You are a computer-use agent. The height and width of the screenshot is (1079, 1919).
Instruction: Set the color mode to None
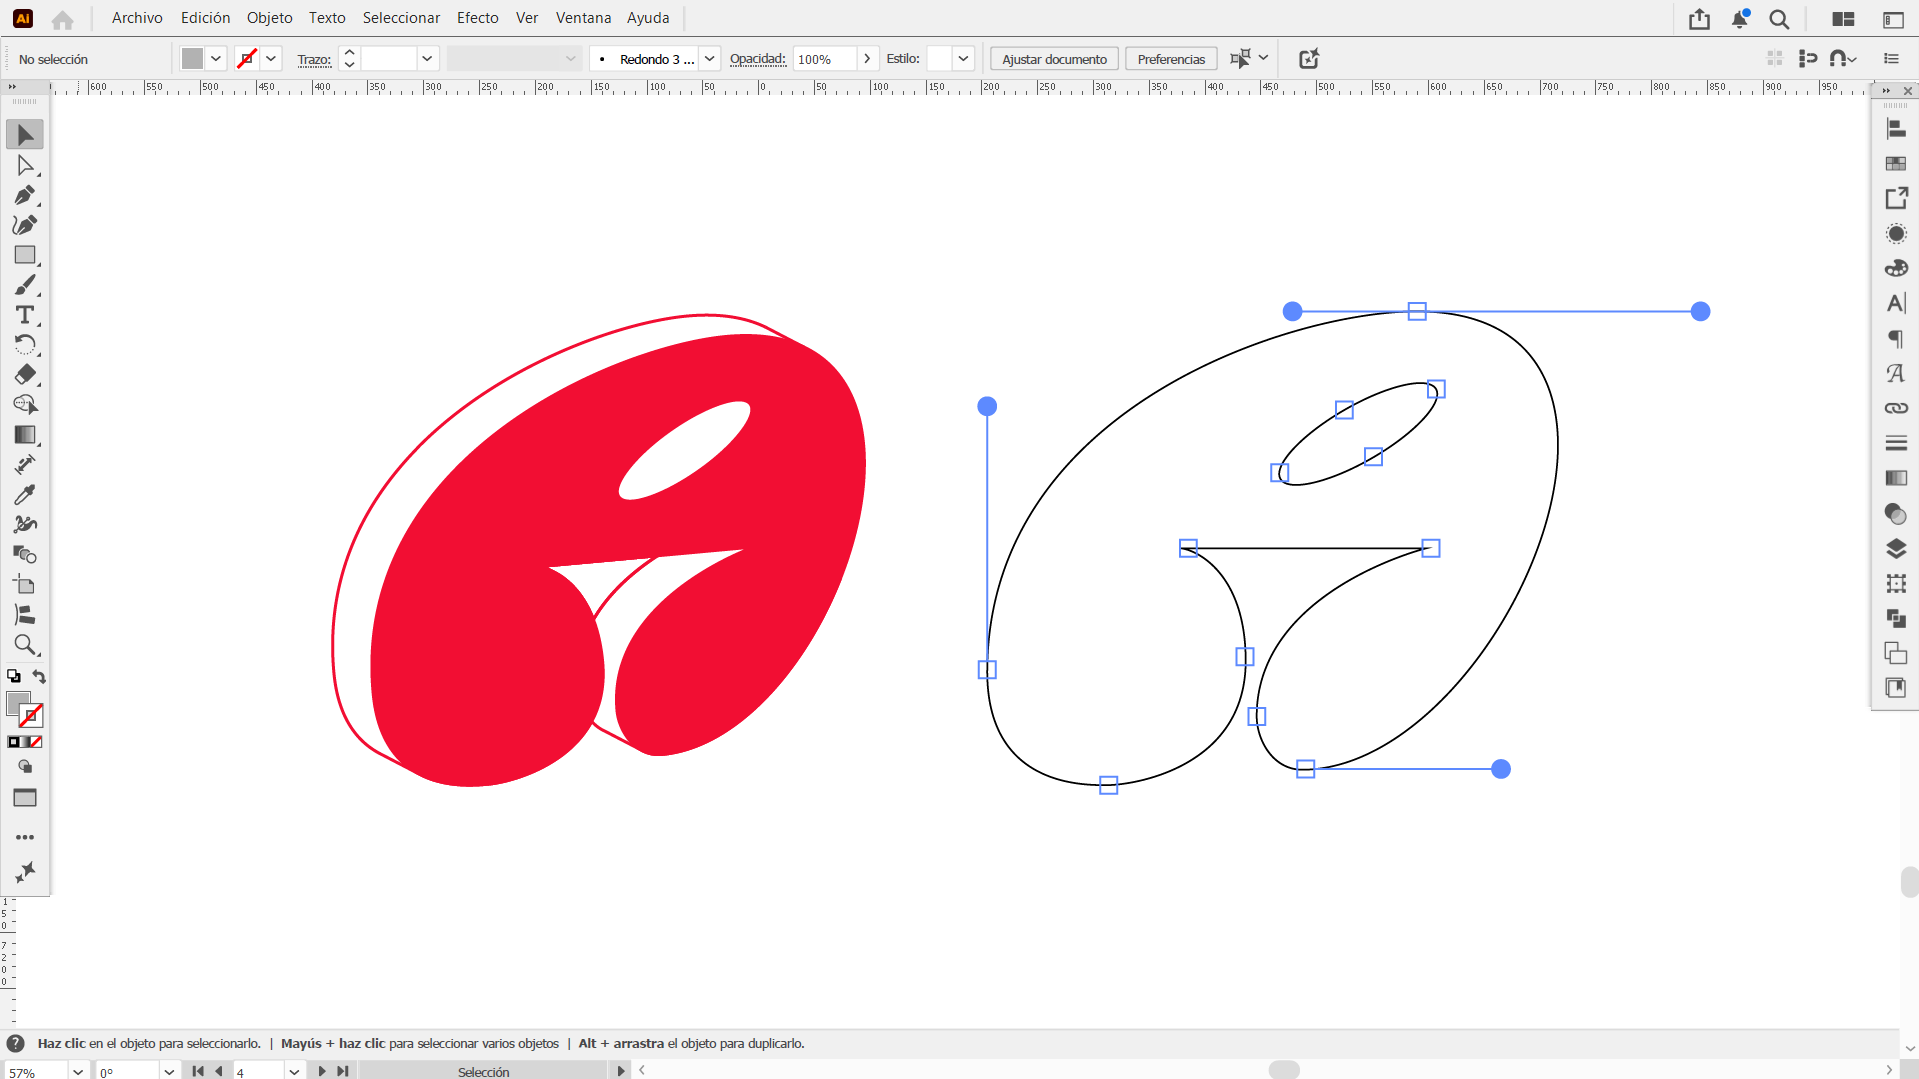pos(37,742)
